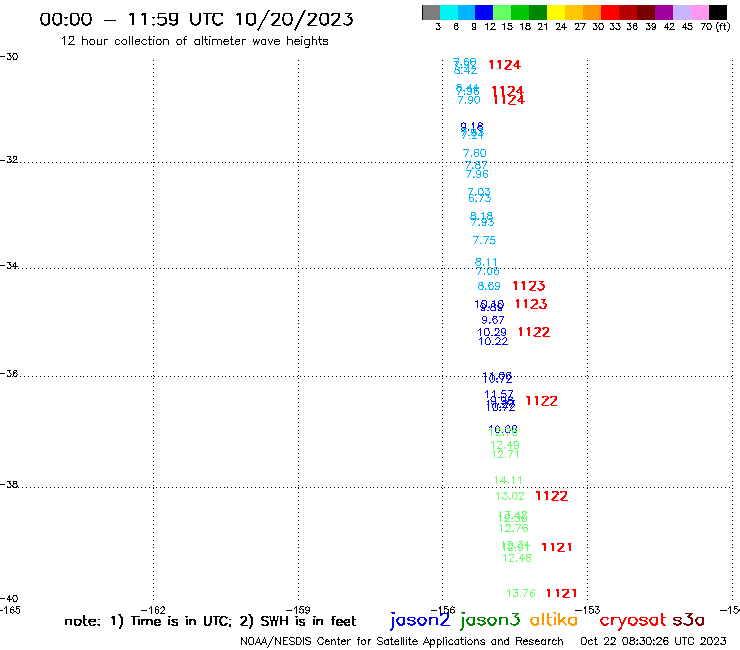Click the 12.76 wave height value
Image resolution: width=740 pixels, height=650 pixels.
tap(513, 528)
